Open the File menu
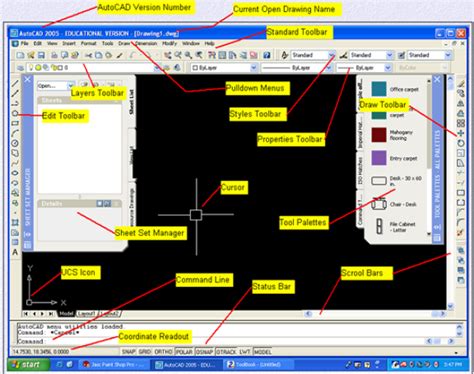Viewport: 474px width, 374px height. click(25, 43)
